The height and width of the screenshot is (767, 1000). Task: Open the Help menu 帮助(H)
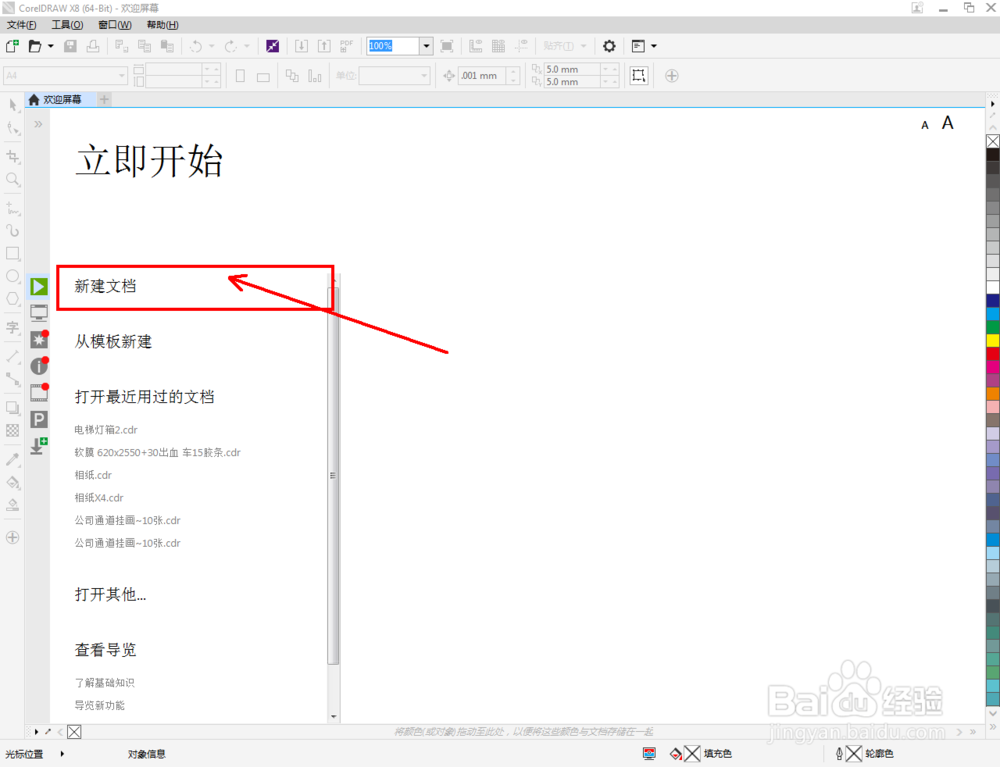(163, 25)
